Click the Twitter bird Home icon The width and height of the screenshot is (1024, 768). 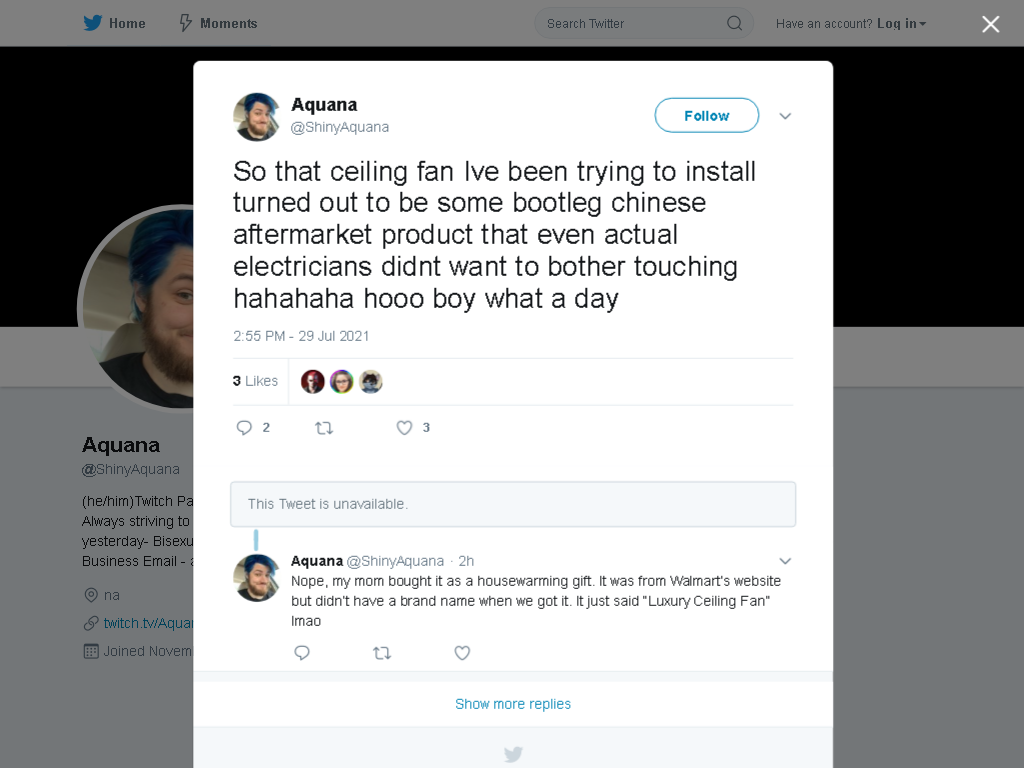[93, 24]
